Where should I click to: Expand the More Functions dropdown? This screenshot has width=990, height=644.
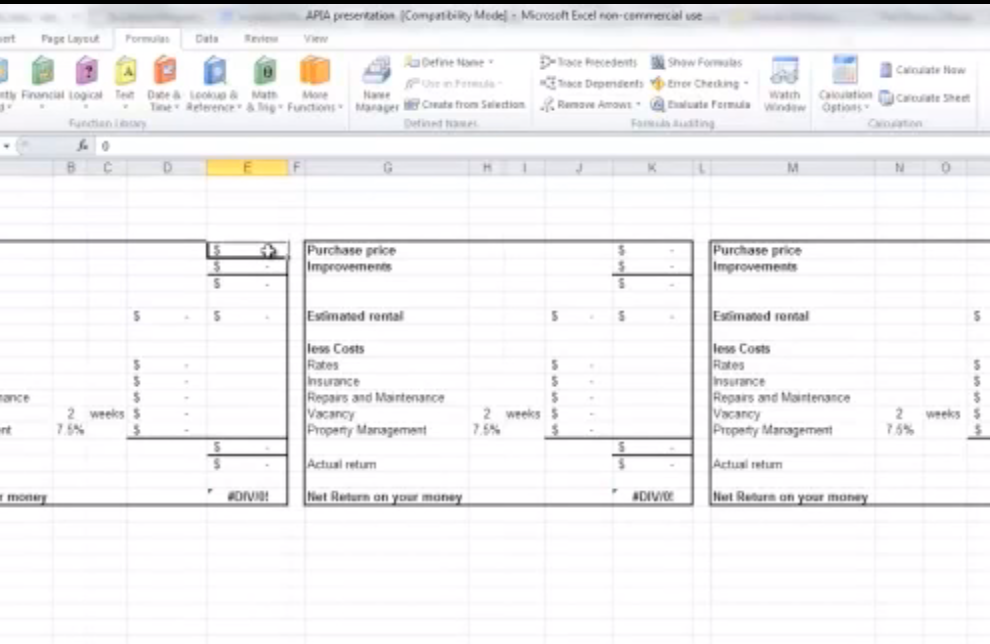click(315, 83)
